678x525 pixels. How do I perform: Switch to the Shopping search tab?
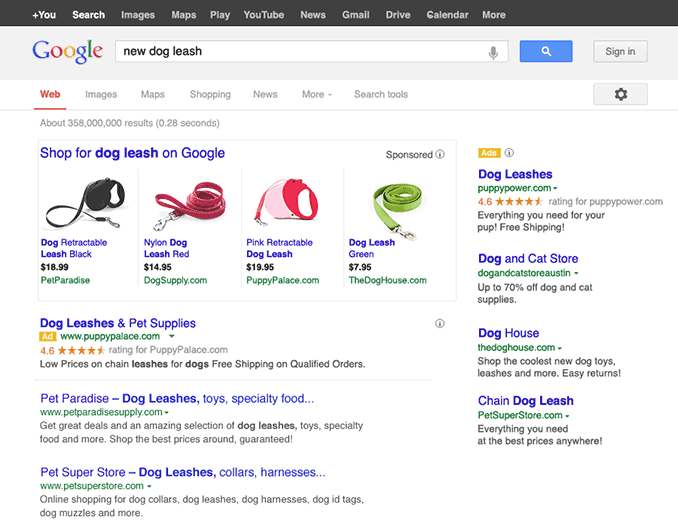[x=210, y=95]
